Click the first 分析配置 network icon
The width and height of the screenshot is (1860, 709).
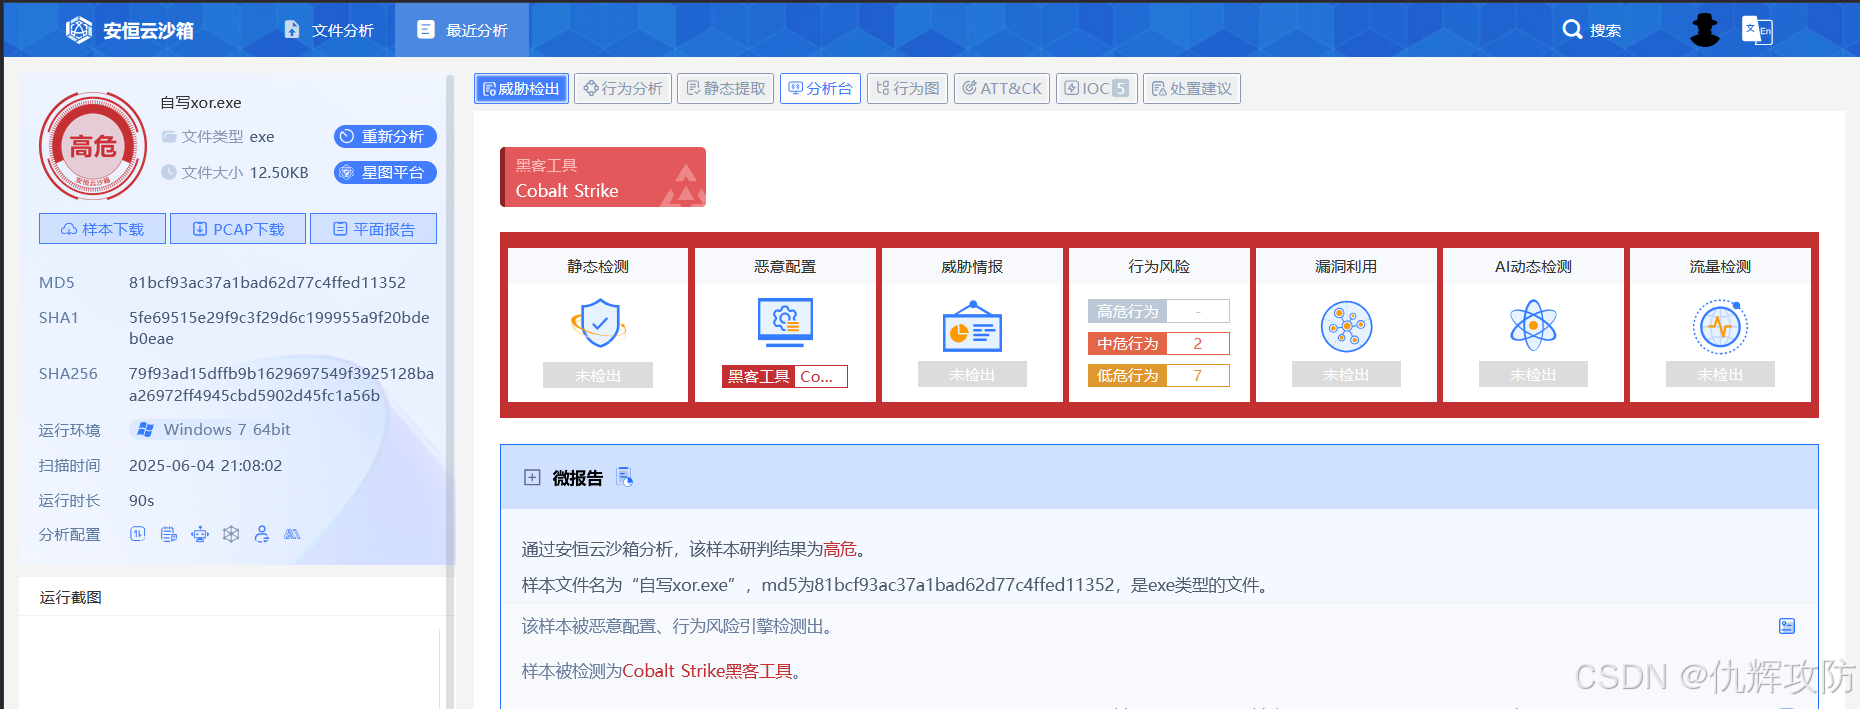point(138,534)
